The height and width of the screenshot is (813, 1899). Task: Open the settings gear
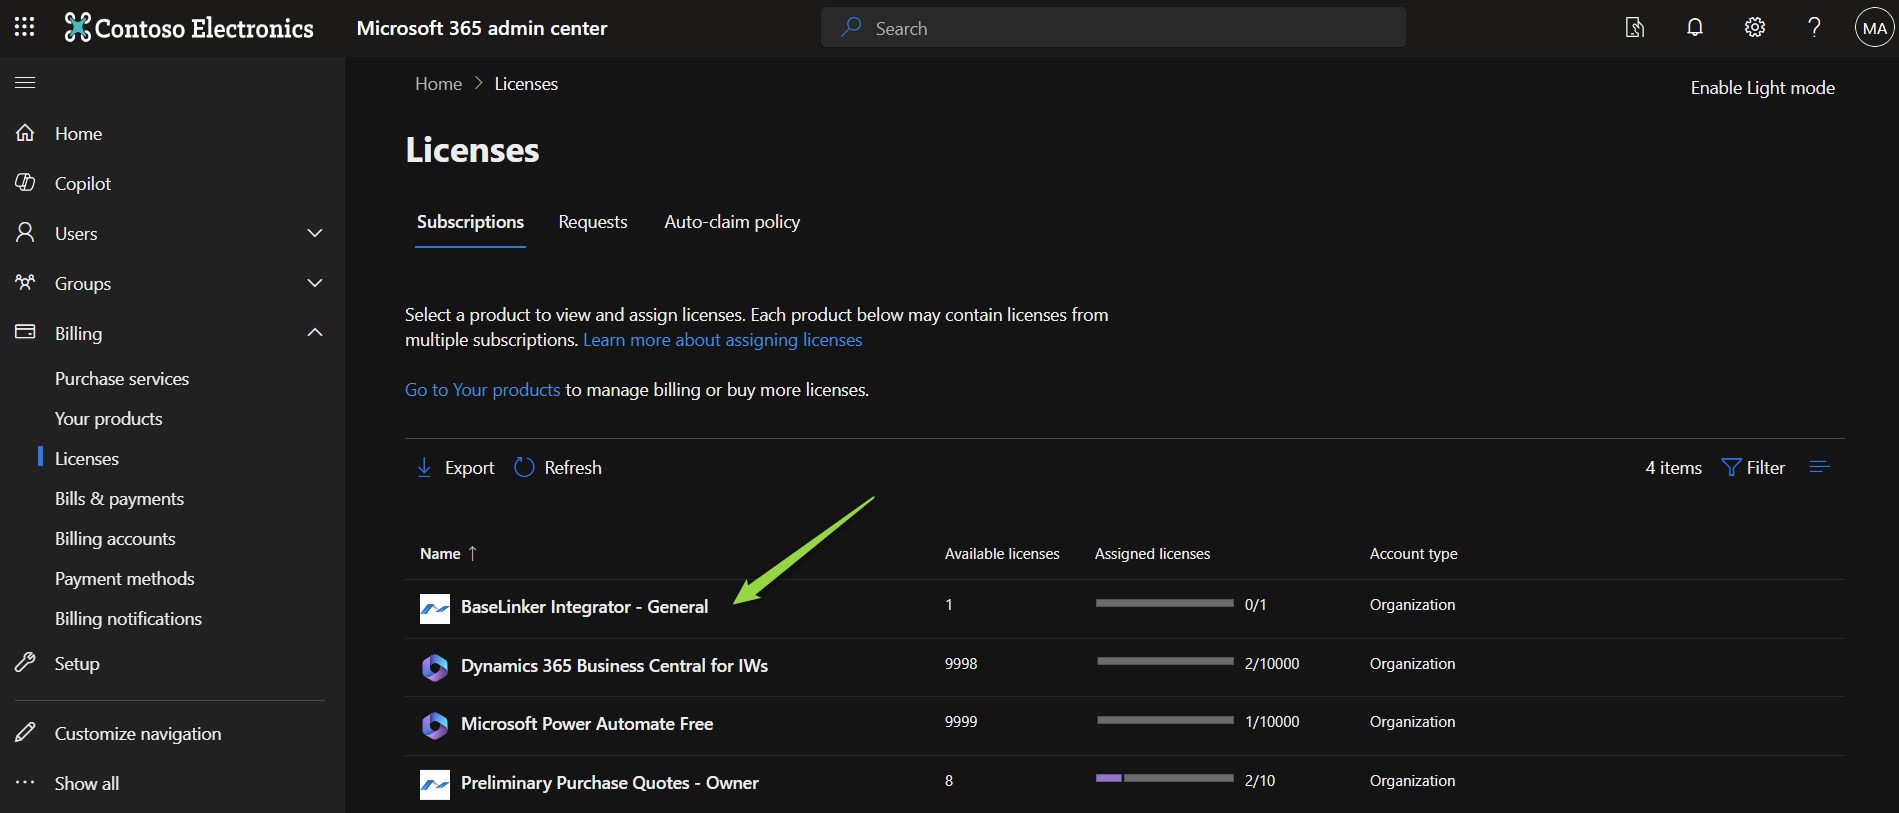click(x=1755, y=28)
